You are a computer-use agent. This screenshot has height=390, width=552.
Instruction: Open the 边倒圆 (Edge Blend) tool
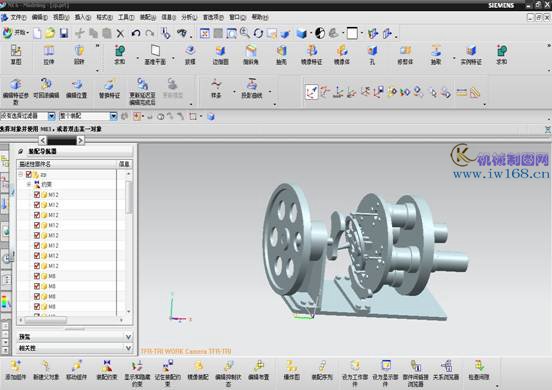pyautogui.click(x=220, y=55)
